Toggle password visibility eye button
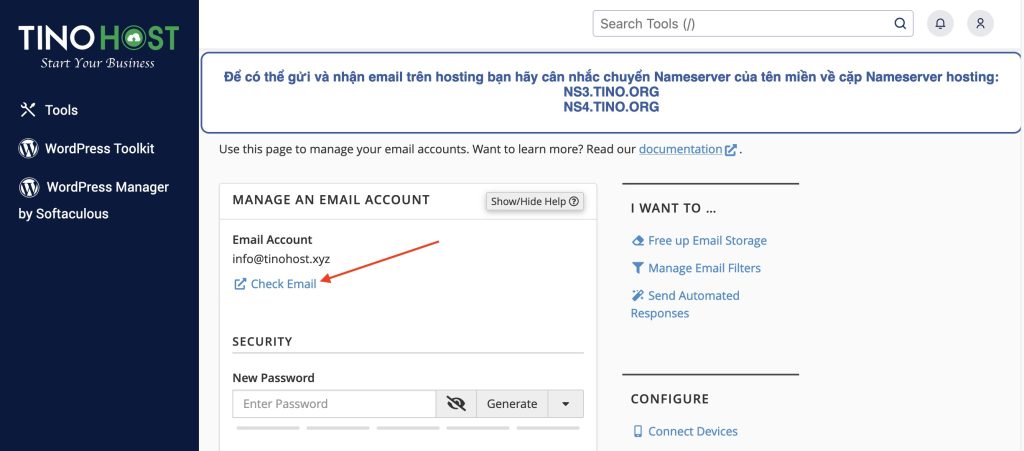The height and width of the screenshot is (451, 1024). pos(456,404)
